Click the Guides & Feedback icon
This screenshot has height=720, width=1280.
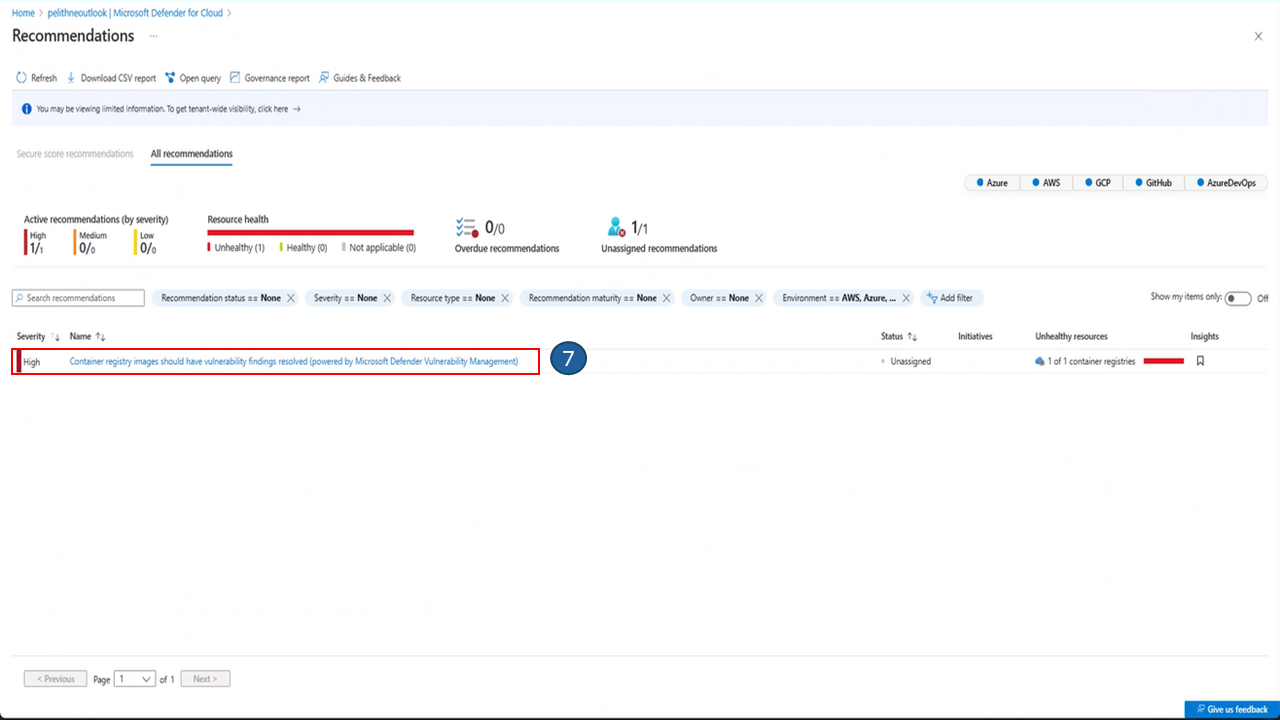coord(324,78)
